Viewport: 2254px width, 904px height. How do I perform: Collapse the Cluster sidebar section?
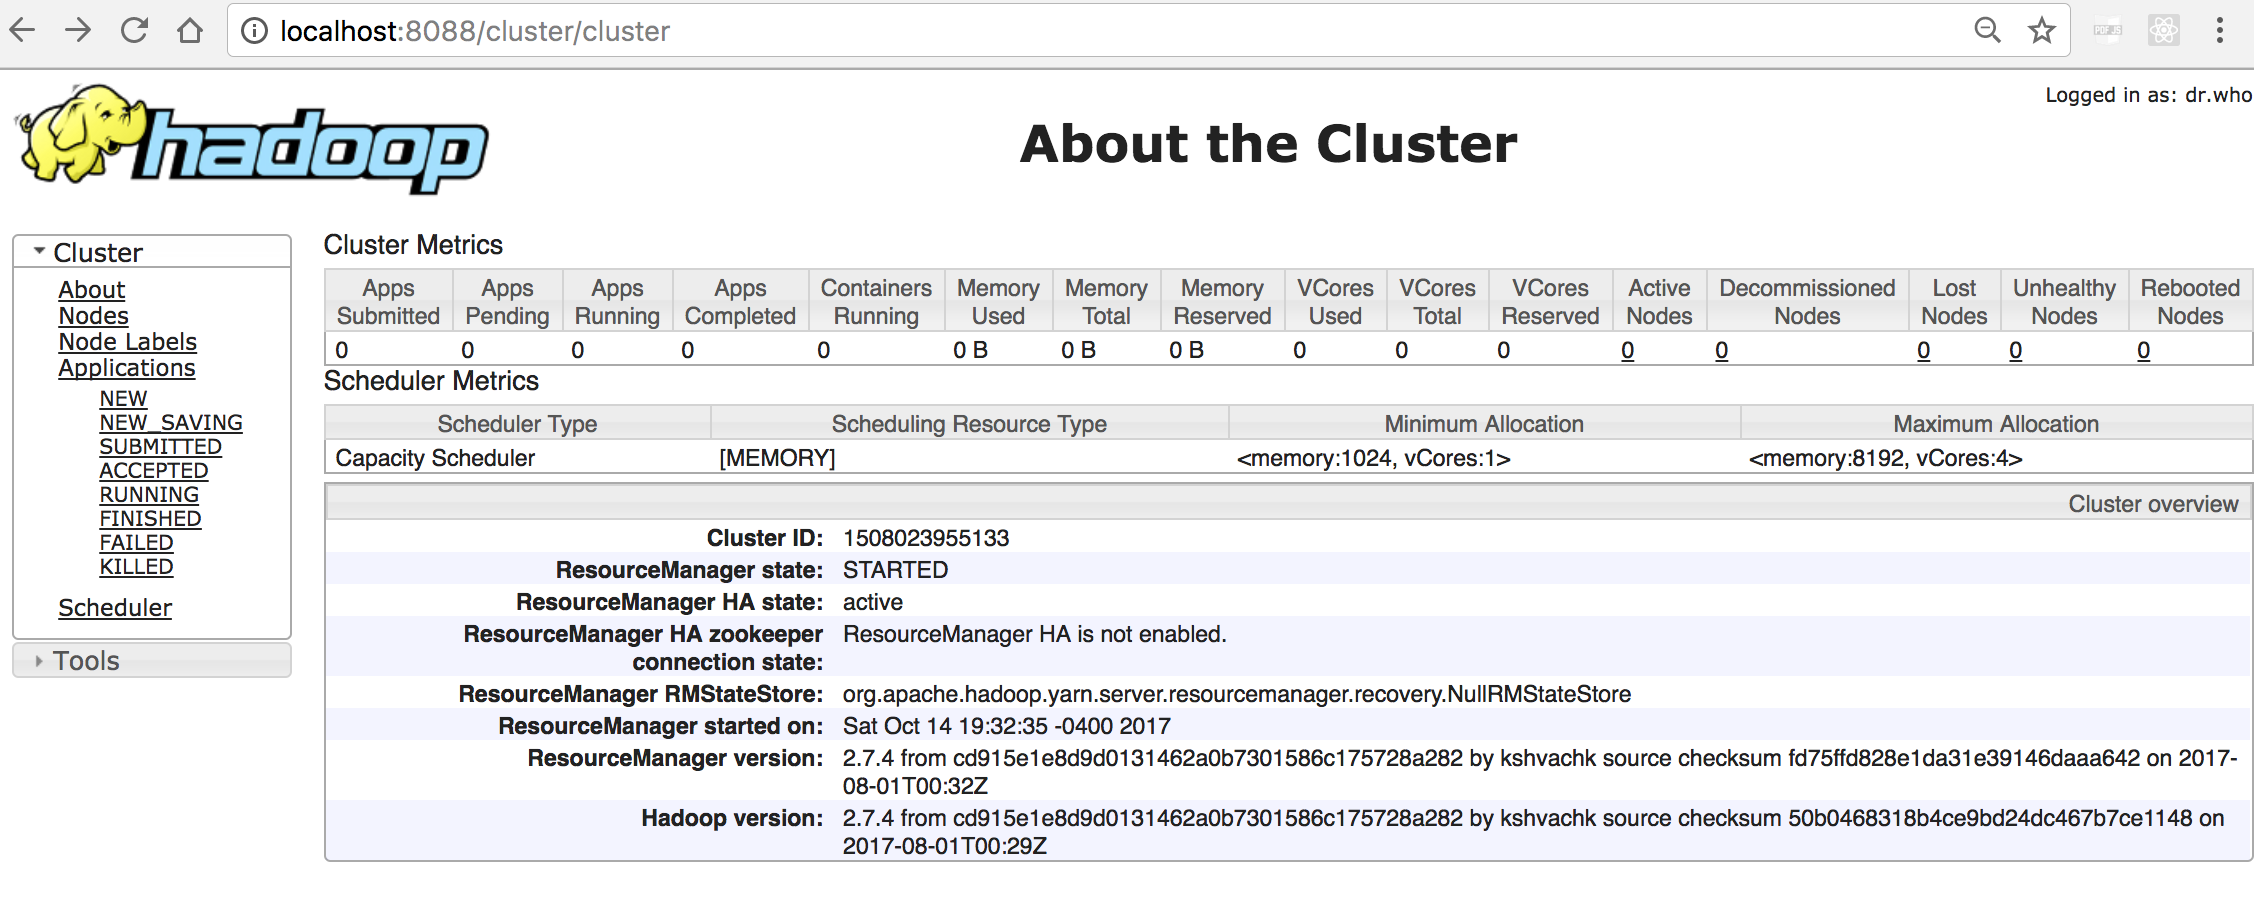pos(152,252)
